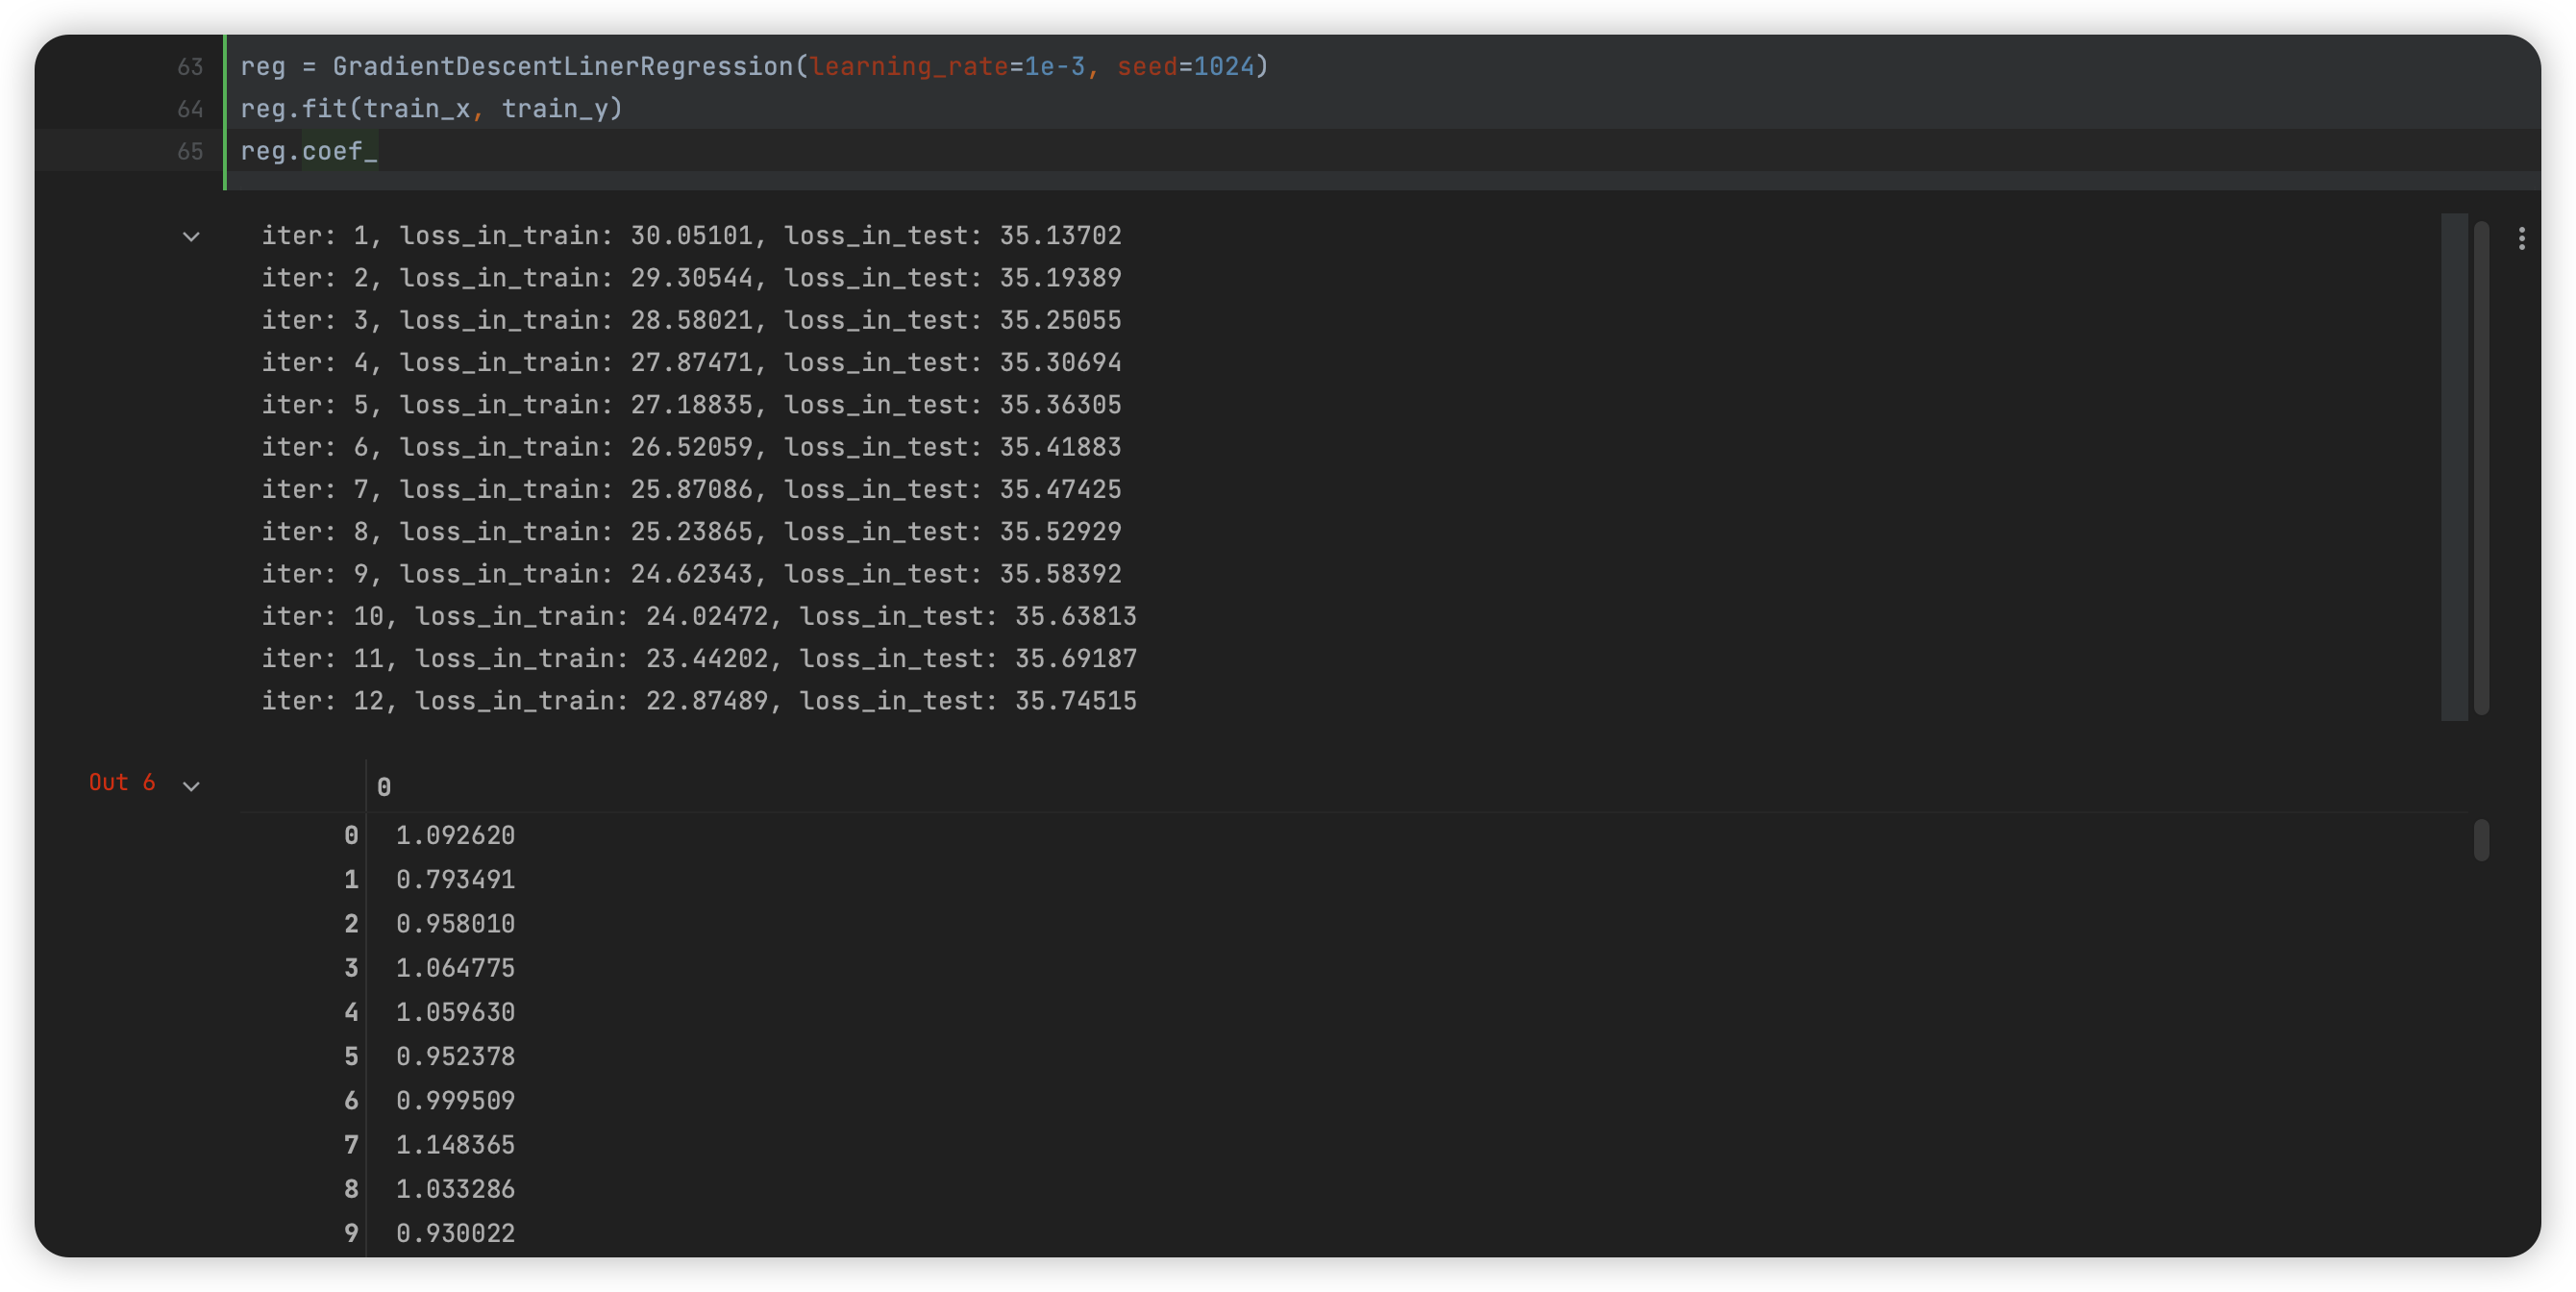Click output line iter: 7
The height and width of the screenshot is (1292, 2576).
coord(691,489)
